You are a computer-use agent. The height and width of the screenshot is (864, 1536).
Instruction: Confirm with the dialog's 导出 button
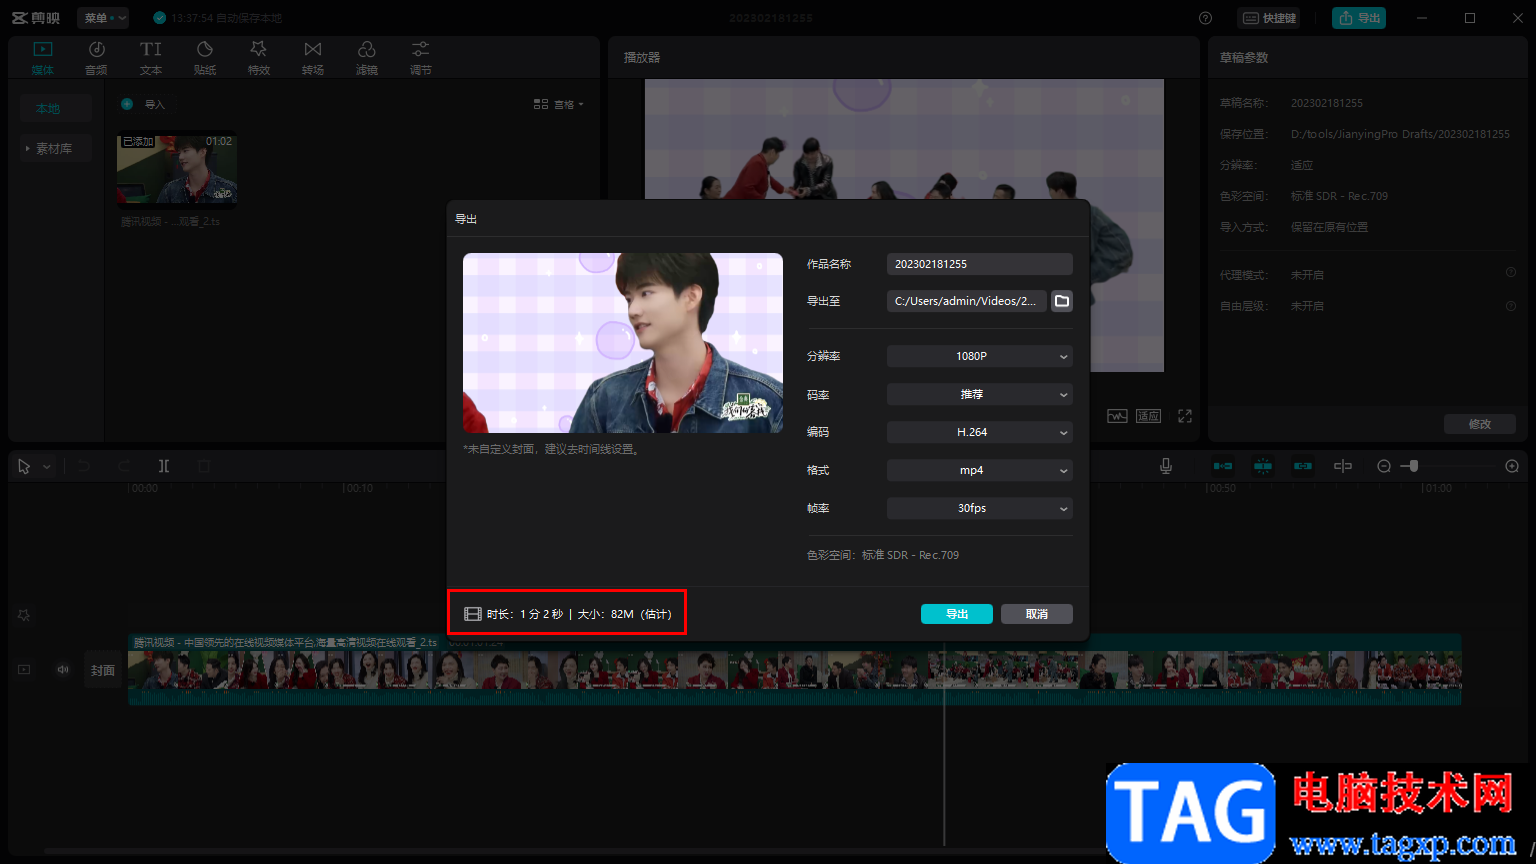957,614
